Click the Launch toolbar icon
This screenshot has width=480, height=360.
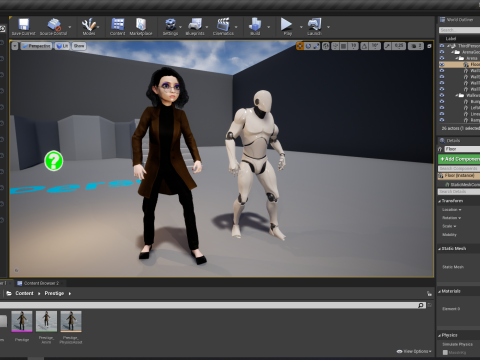314,25
